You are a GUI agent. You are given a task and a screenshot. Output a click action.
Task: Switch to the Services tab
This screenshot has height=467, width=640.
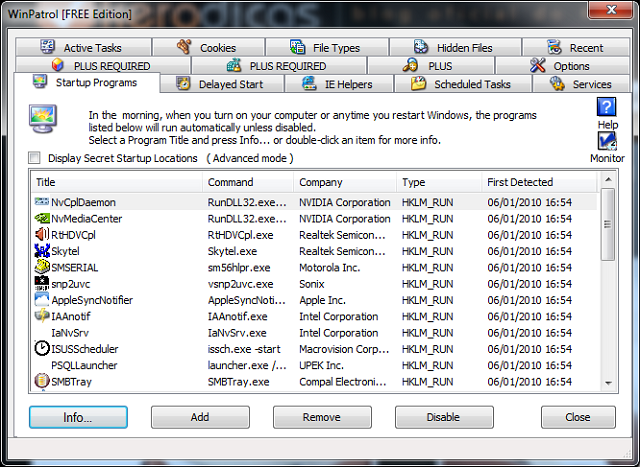(x=581, y=84)
